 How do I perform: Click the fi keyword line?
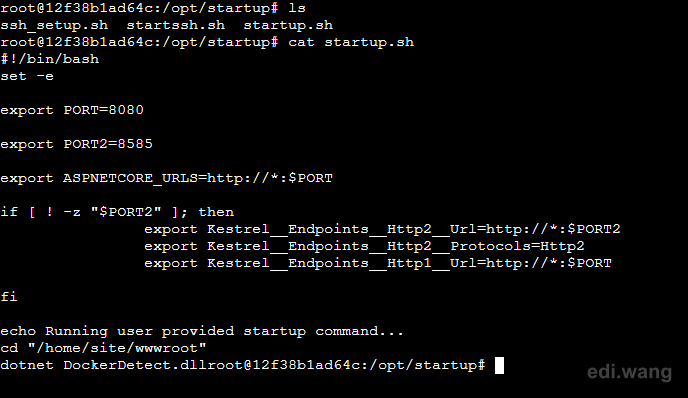coord(9,297)
